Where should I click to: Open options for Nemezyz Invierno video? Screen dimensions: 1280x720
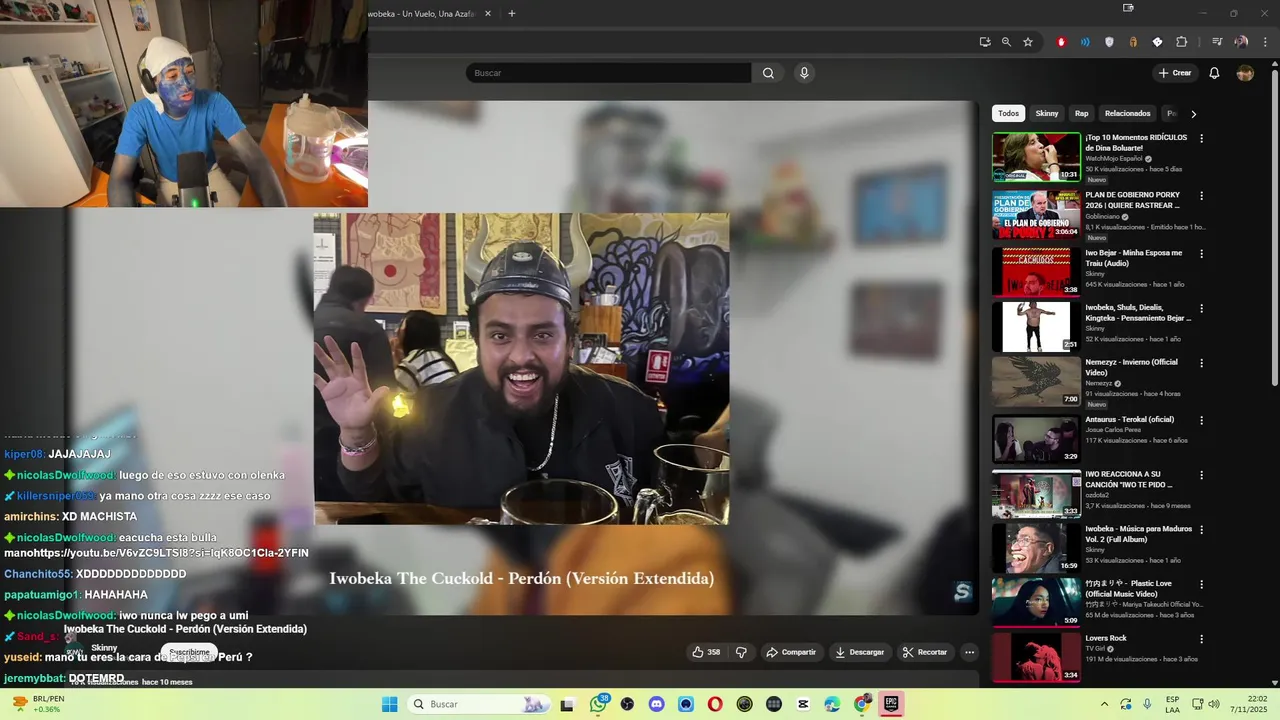(x=1201, y=364)
